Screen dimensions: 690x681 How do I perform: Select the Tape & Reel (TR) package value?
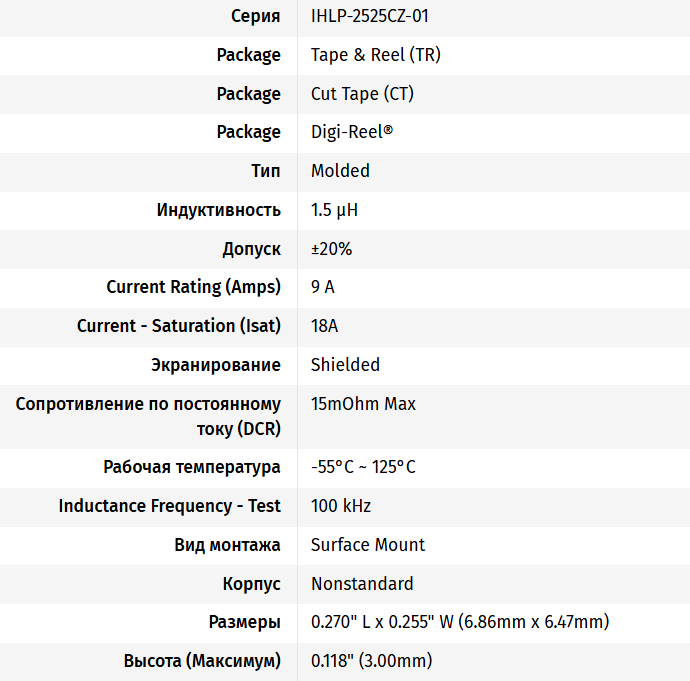coord(375,55)
